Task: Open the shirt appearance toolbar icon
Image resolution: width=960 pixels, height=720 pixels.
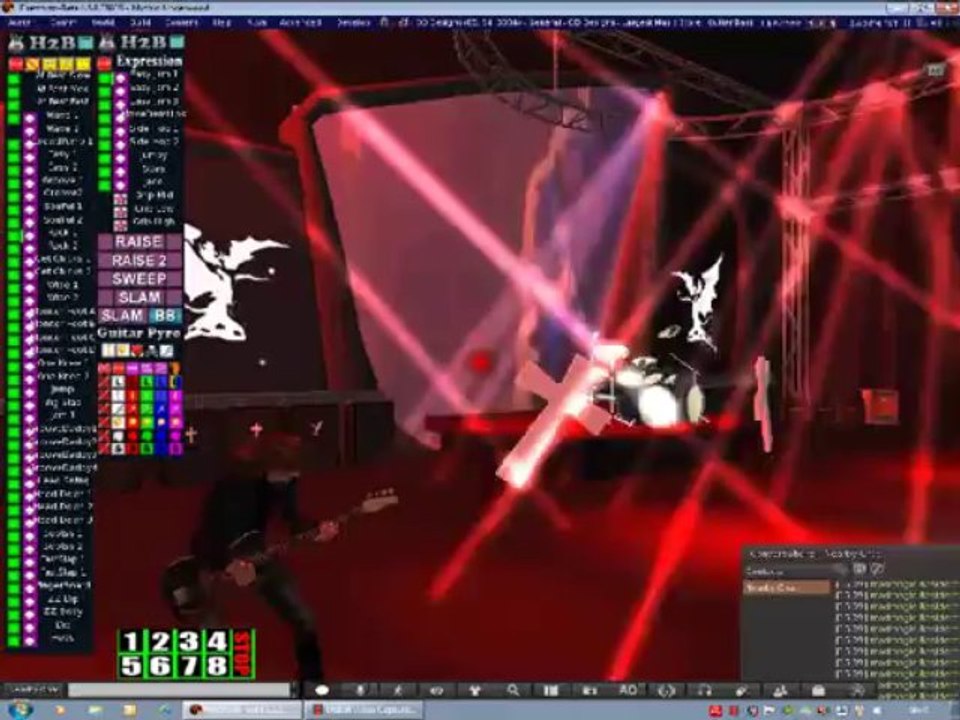Action: pyautogui.click(x=474, y=690)
